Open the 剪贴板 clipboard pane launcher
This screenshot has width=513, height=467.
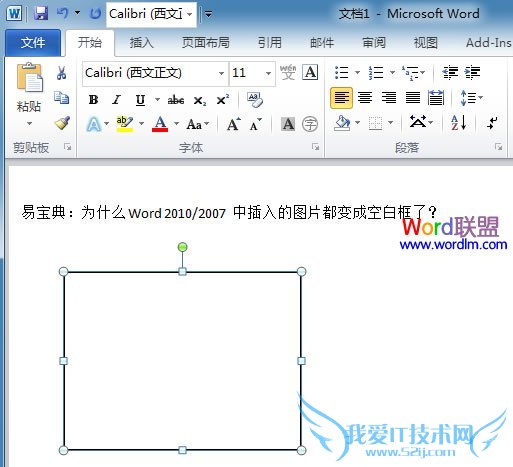coord(68,147)
